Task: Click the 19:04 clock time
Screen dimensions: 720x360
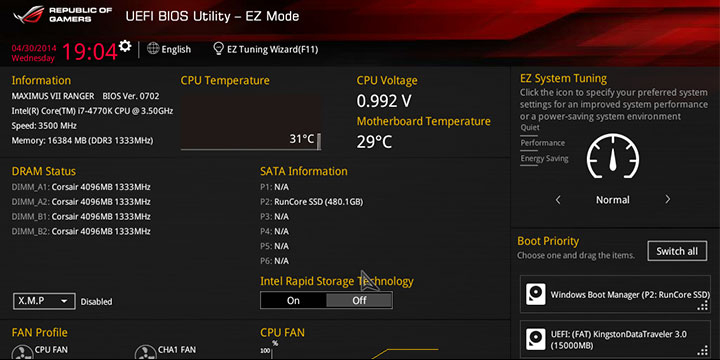Action: 90,52
